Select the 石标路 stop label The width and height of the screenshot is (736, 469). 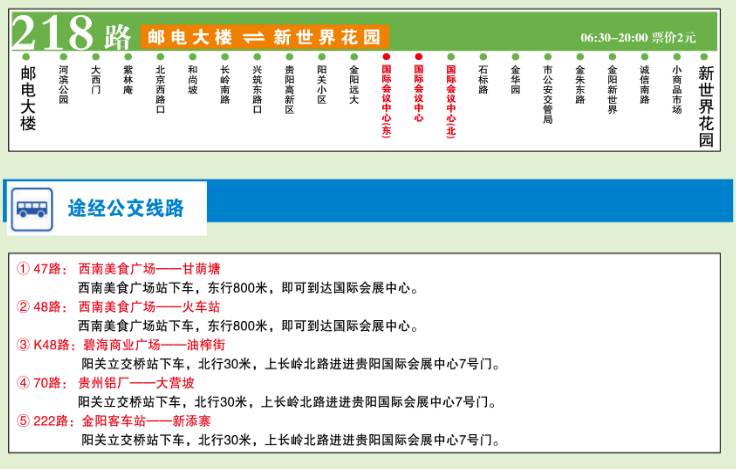click(483, 80)
